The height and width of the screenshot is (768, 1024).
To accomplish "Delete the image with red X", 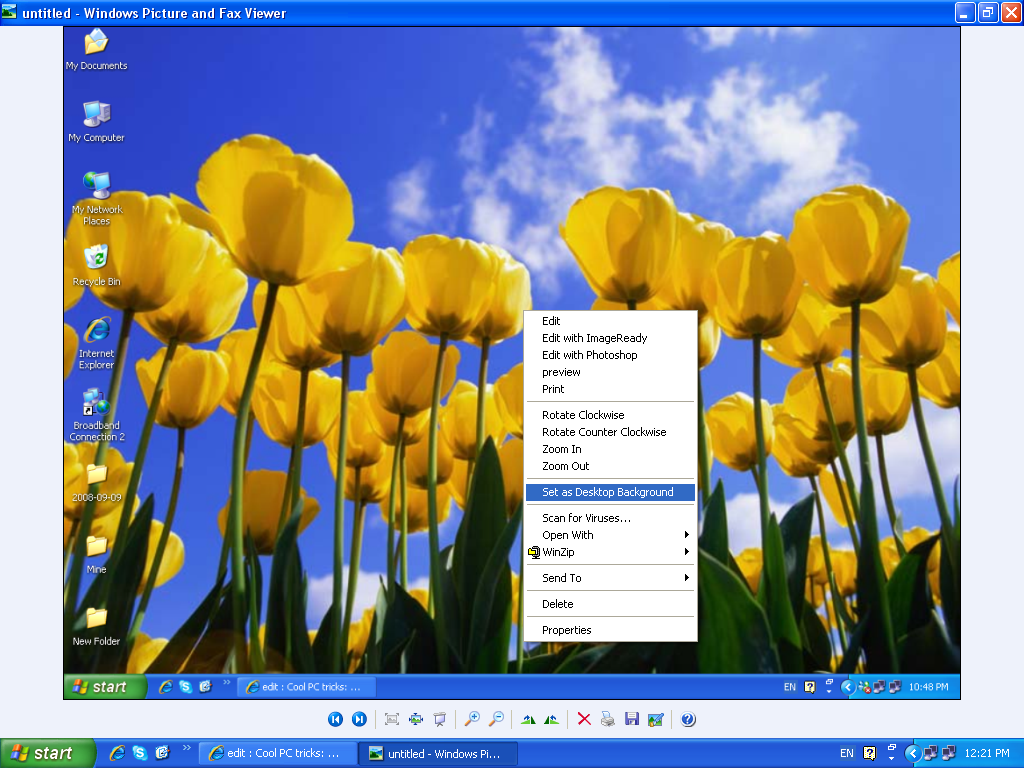I will 584,719.
